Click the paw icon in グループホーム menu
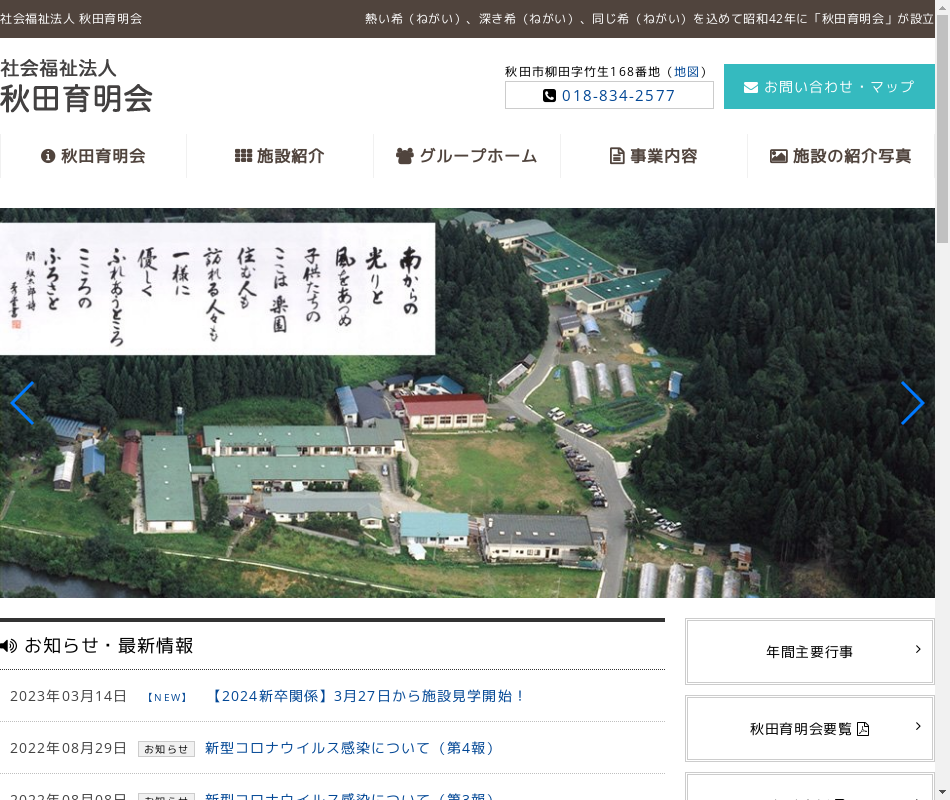The height and width of the screenshot is (800, 950). point(405,156)
